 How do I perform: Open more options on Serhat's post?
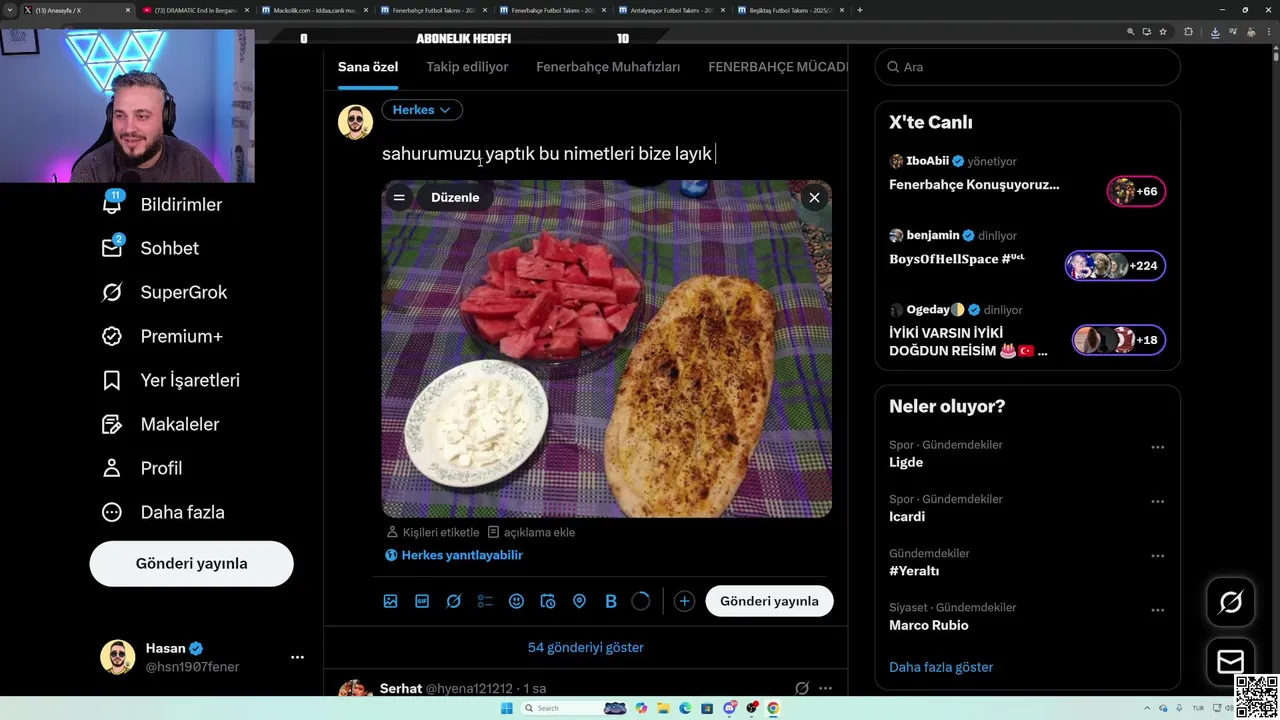[825, 688]
